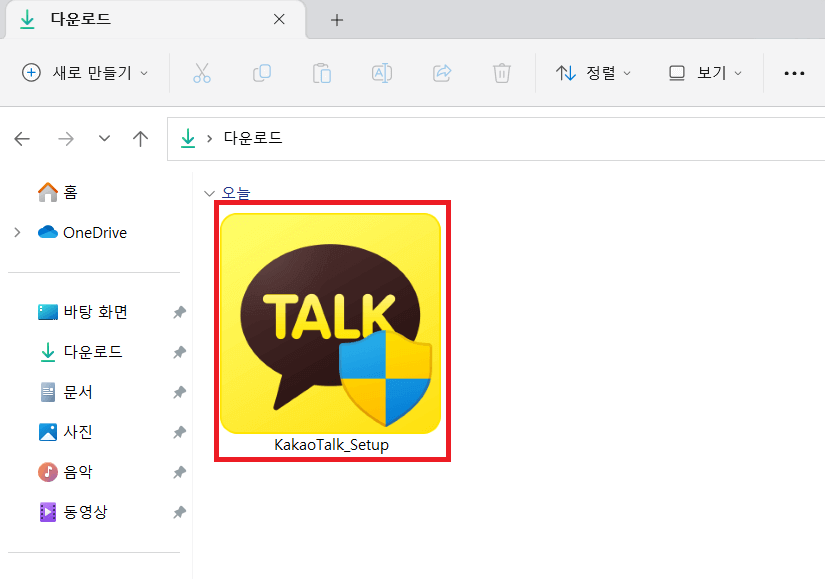The width and height of the screenshot is (825, 579).
Task: Open the 새로 만들기 dropdown
Action: (85, 73)
